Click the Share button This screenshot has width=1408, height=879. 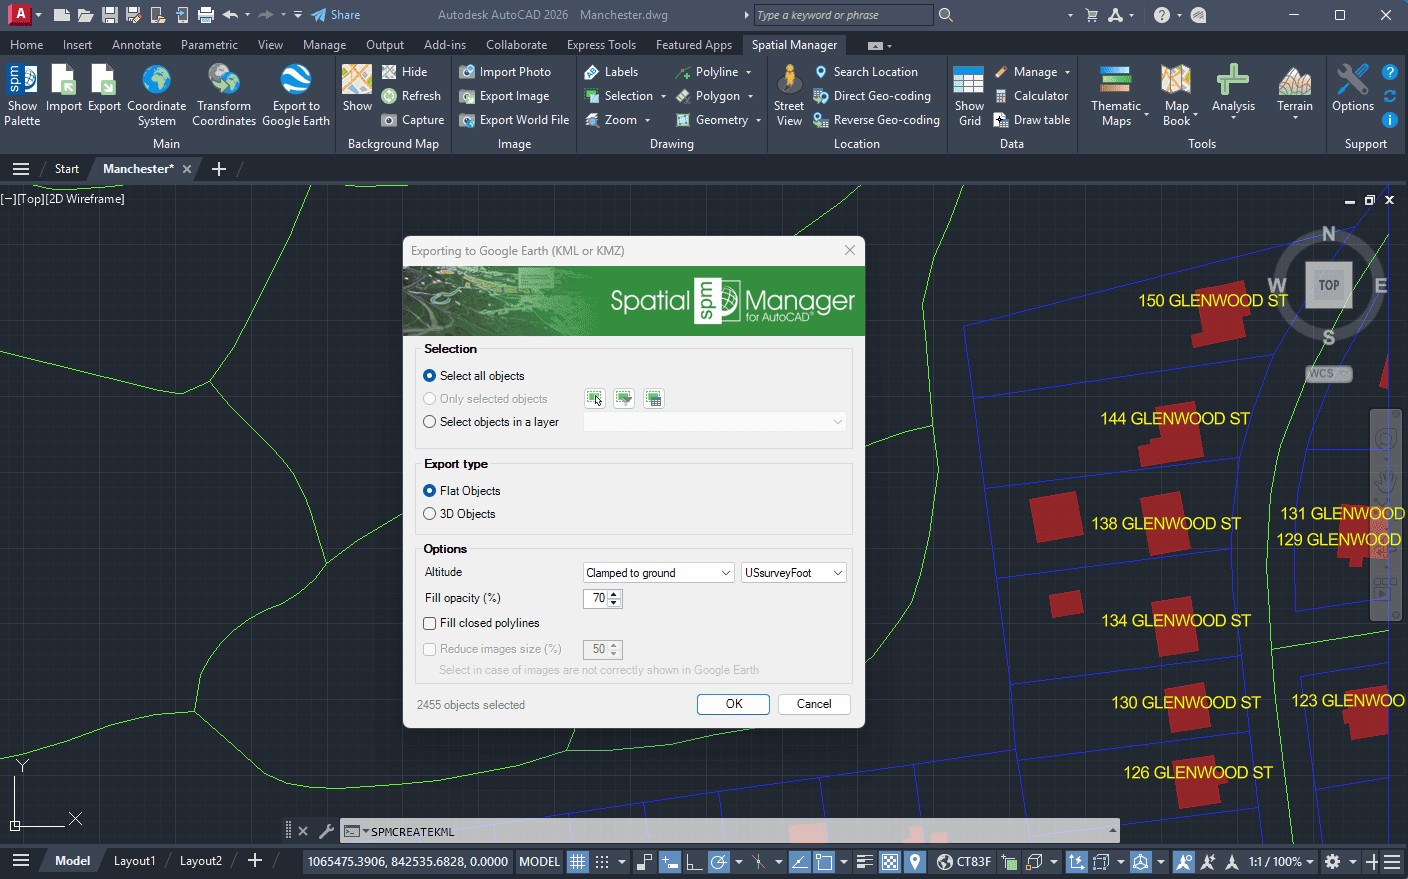tap(336, 15)
